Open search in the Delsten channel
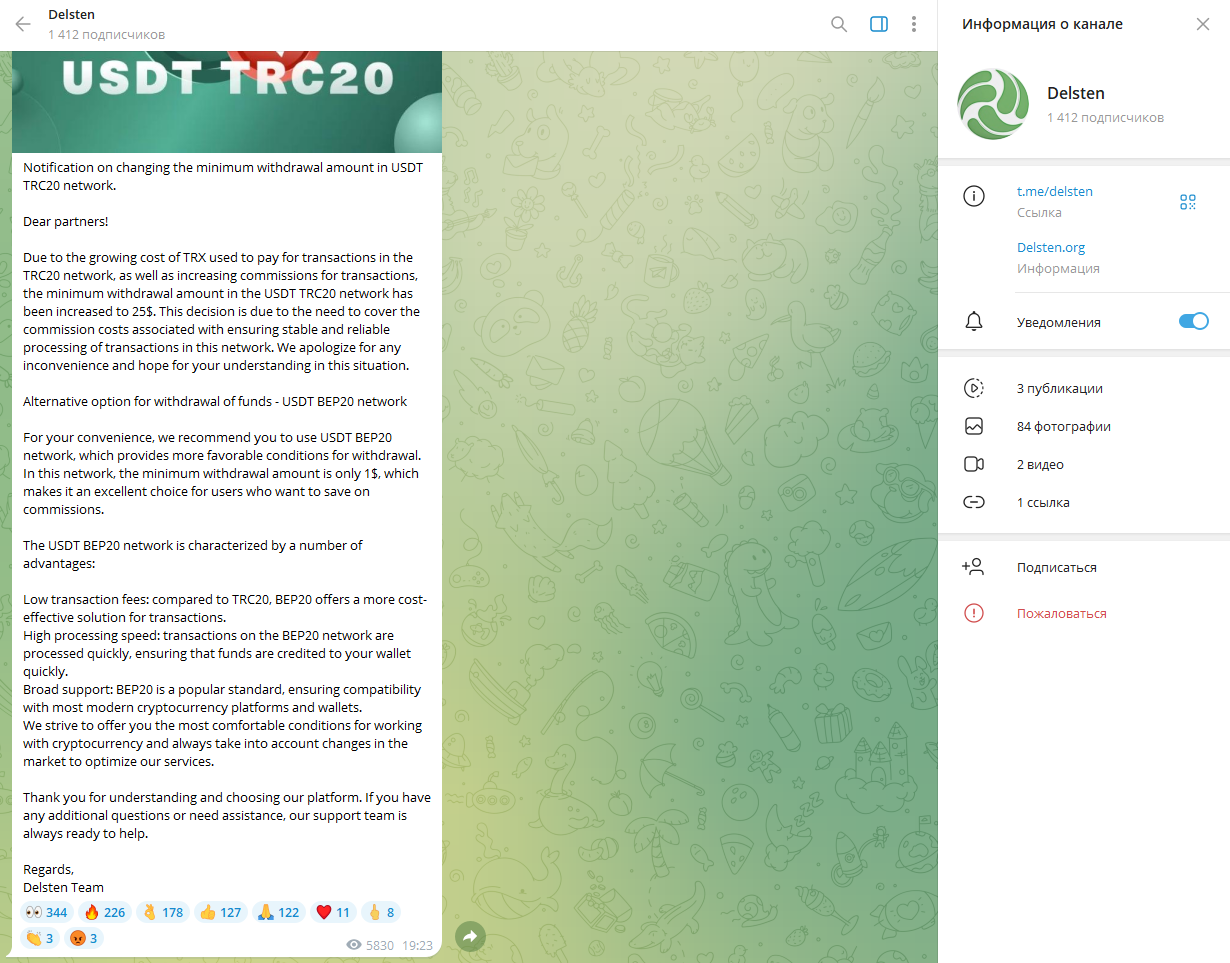The height and width of the screenshot is (963, 1230). tap(839, 24)
